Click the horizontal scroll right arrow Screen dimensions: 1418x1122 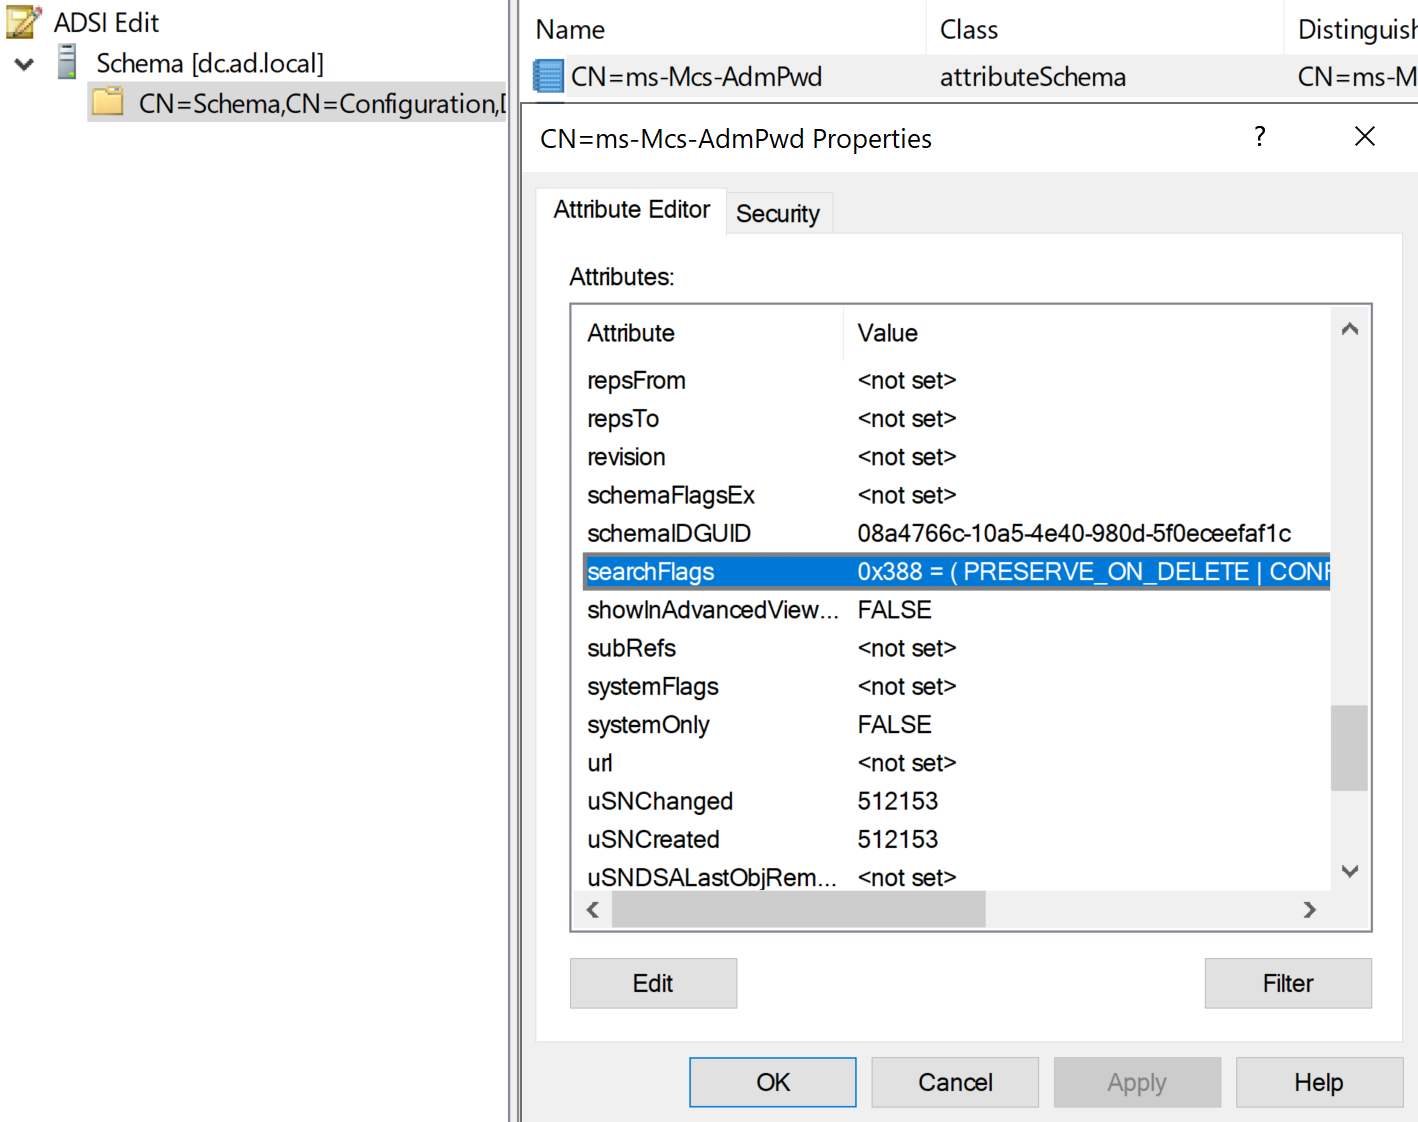(x=1310, y=910)
